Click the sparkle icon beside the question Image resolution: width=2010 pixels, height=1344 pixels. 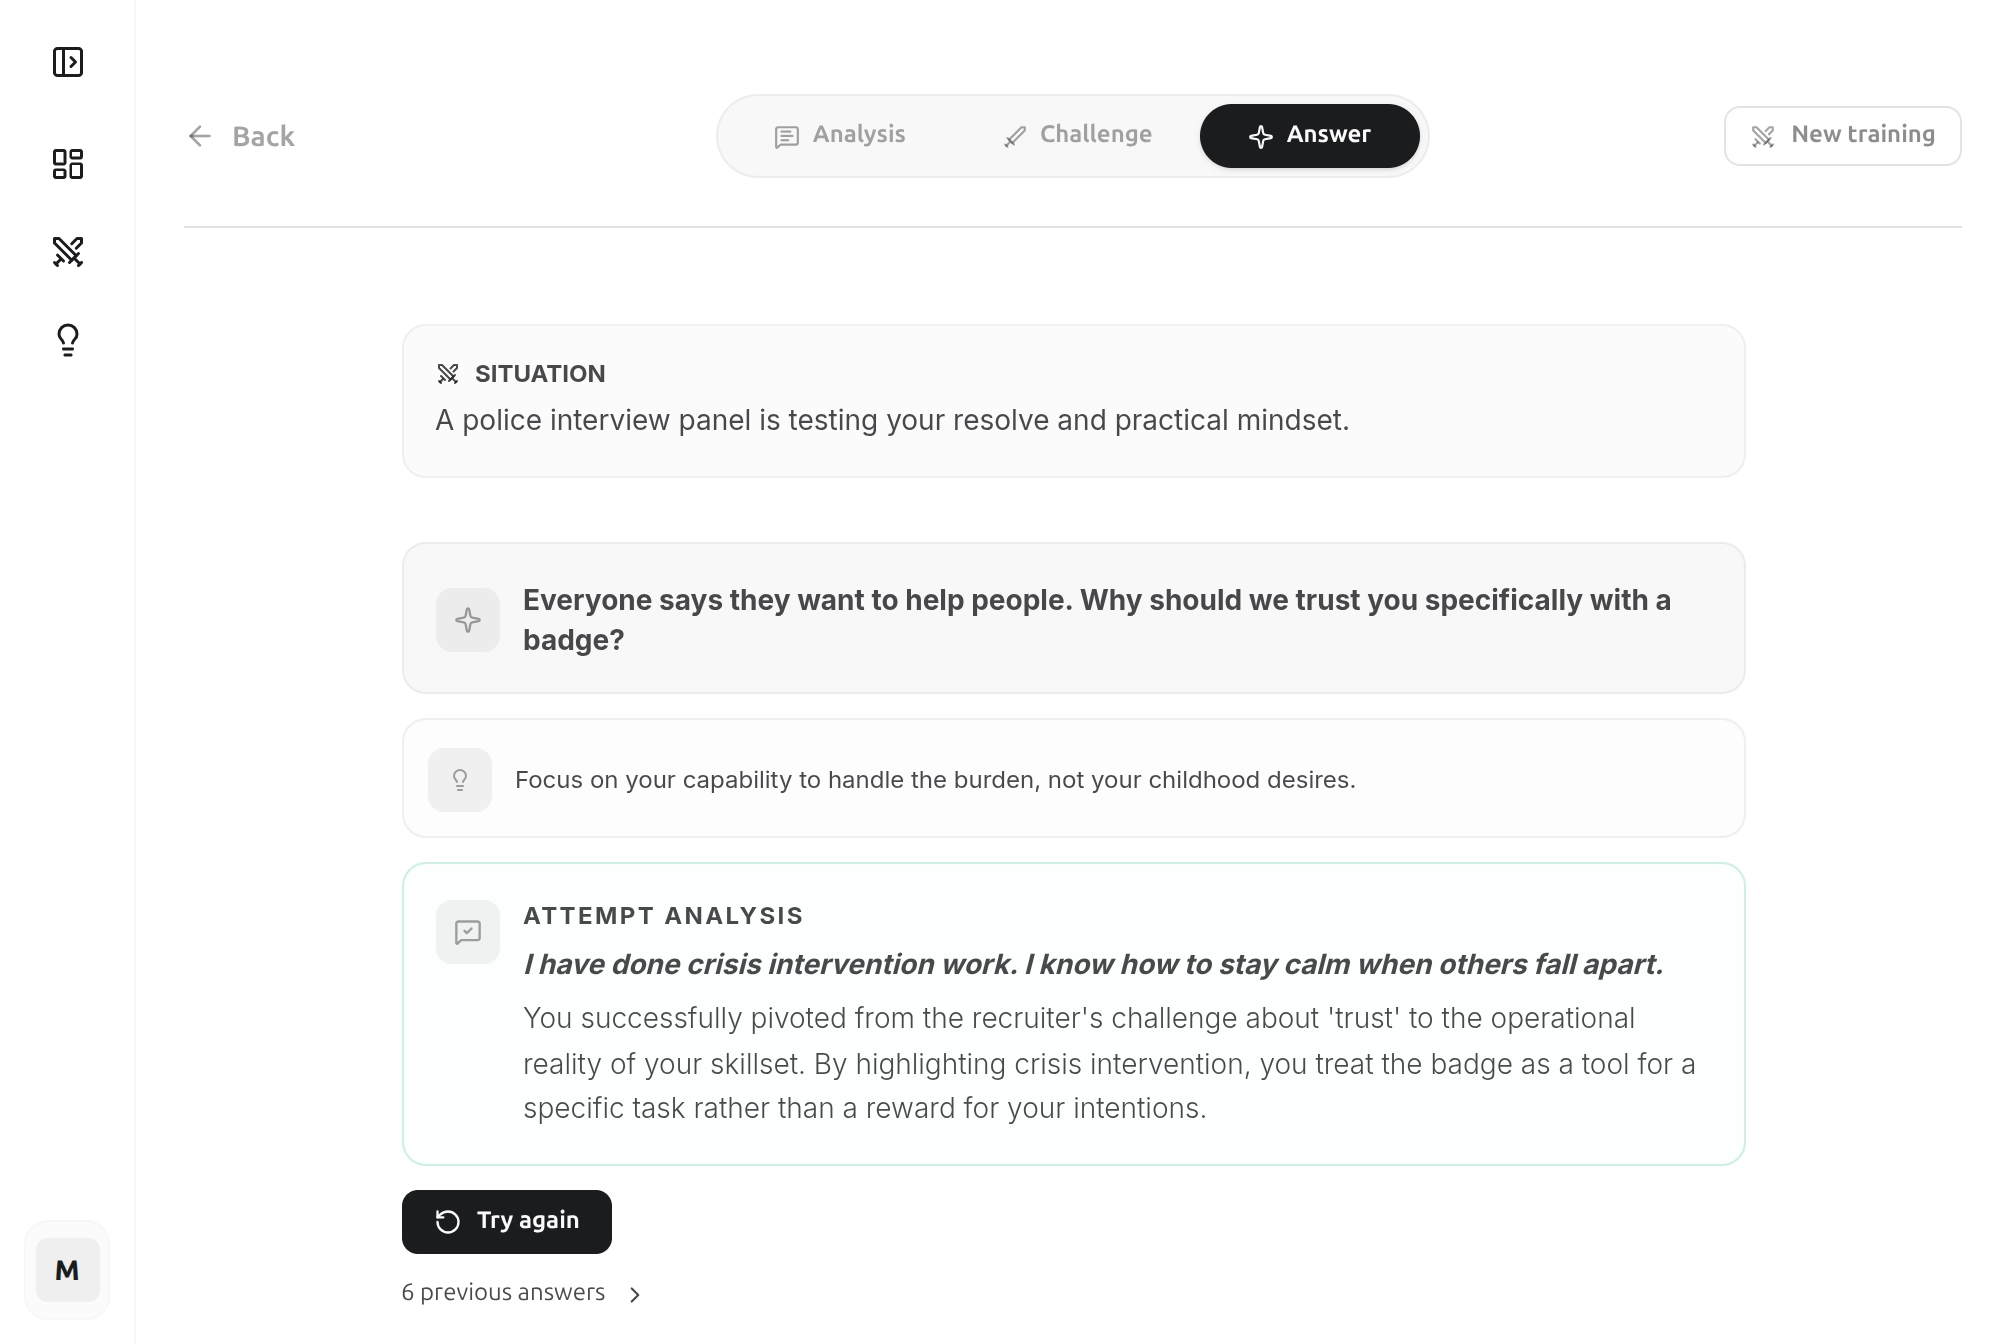click(468, 620)
